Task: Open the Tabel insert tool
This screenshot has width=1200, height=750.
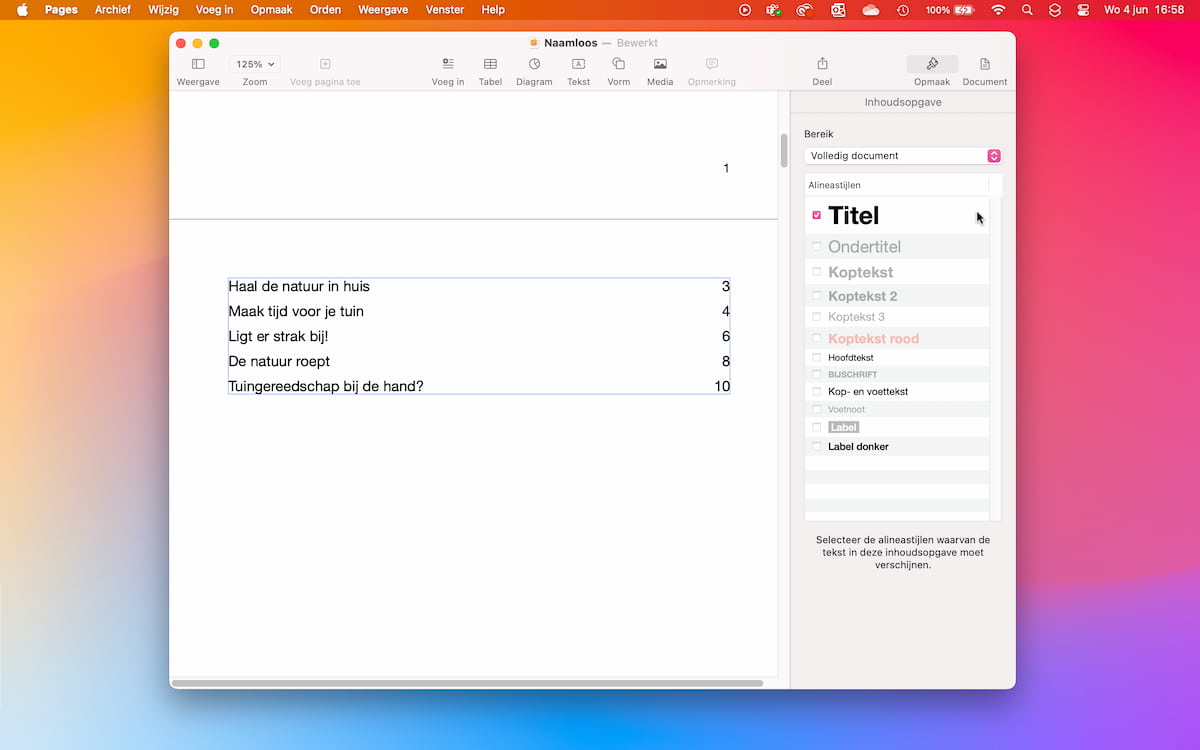Action: tap(490, 64)
